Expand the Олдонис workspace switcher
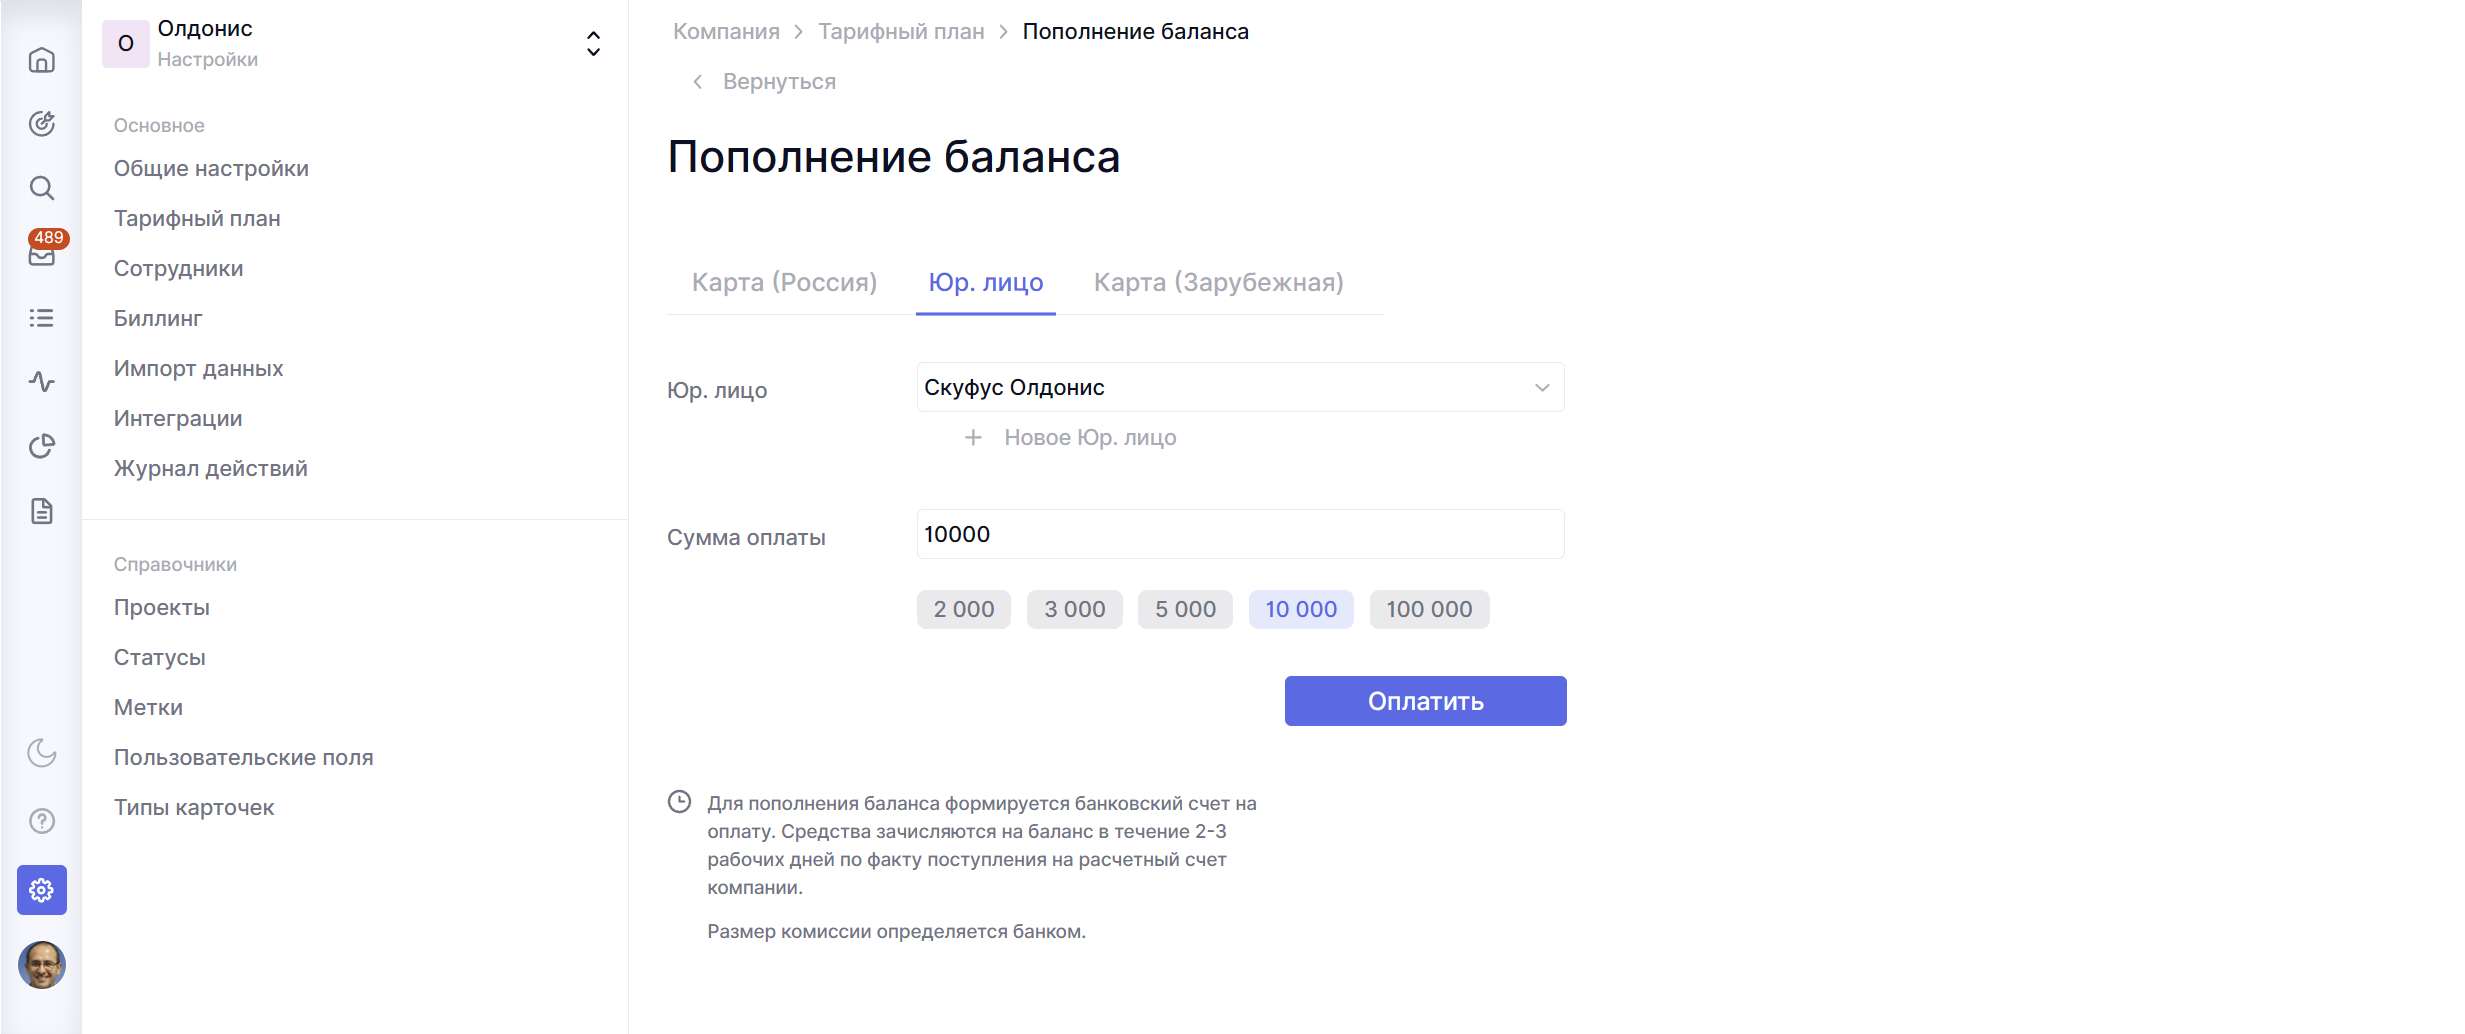This screenshot has width=2465, height=1034. tap(593, 43)
